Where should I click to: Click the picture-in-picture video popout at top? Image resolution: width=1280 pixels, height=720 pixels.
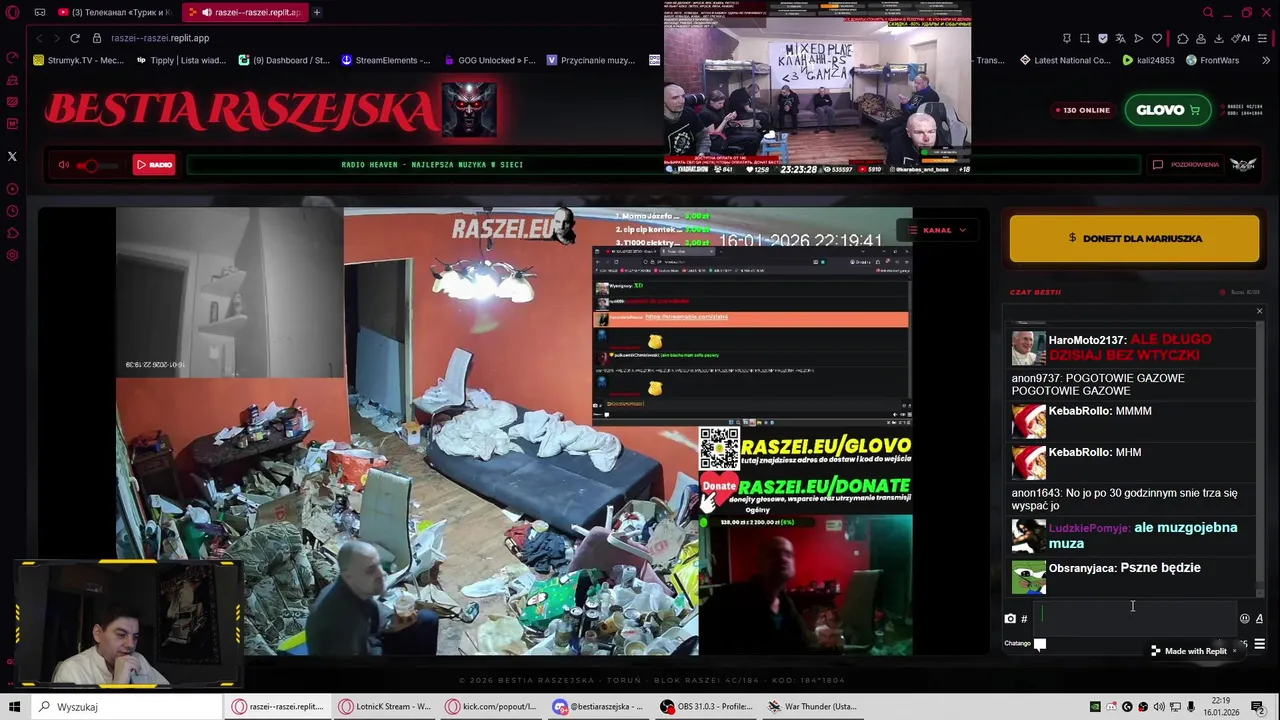click(817, 88)
